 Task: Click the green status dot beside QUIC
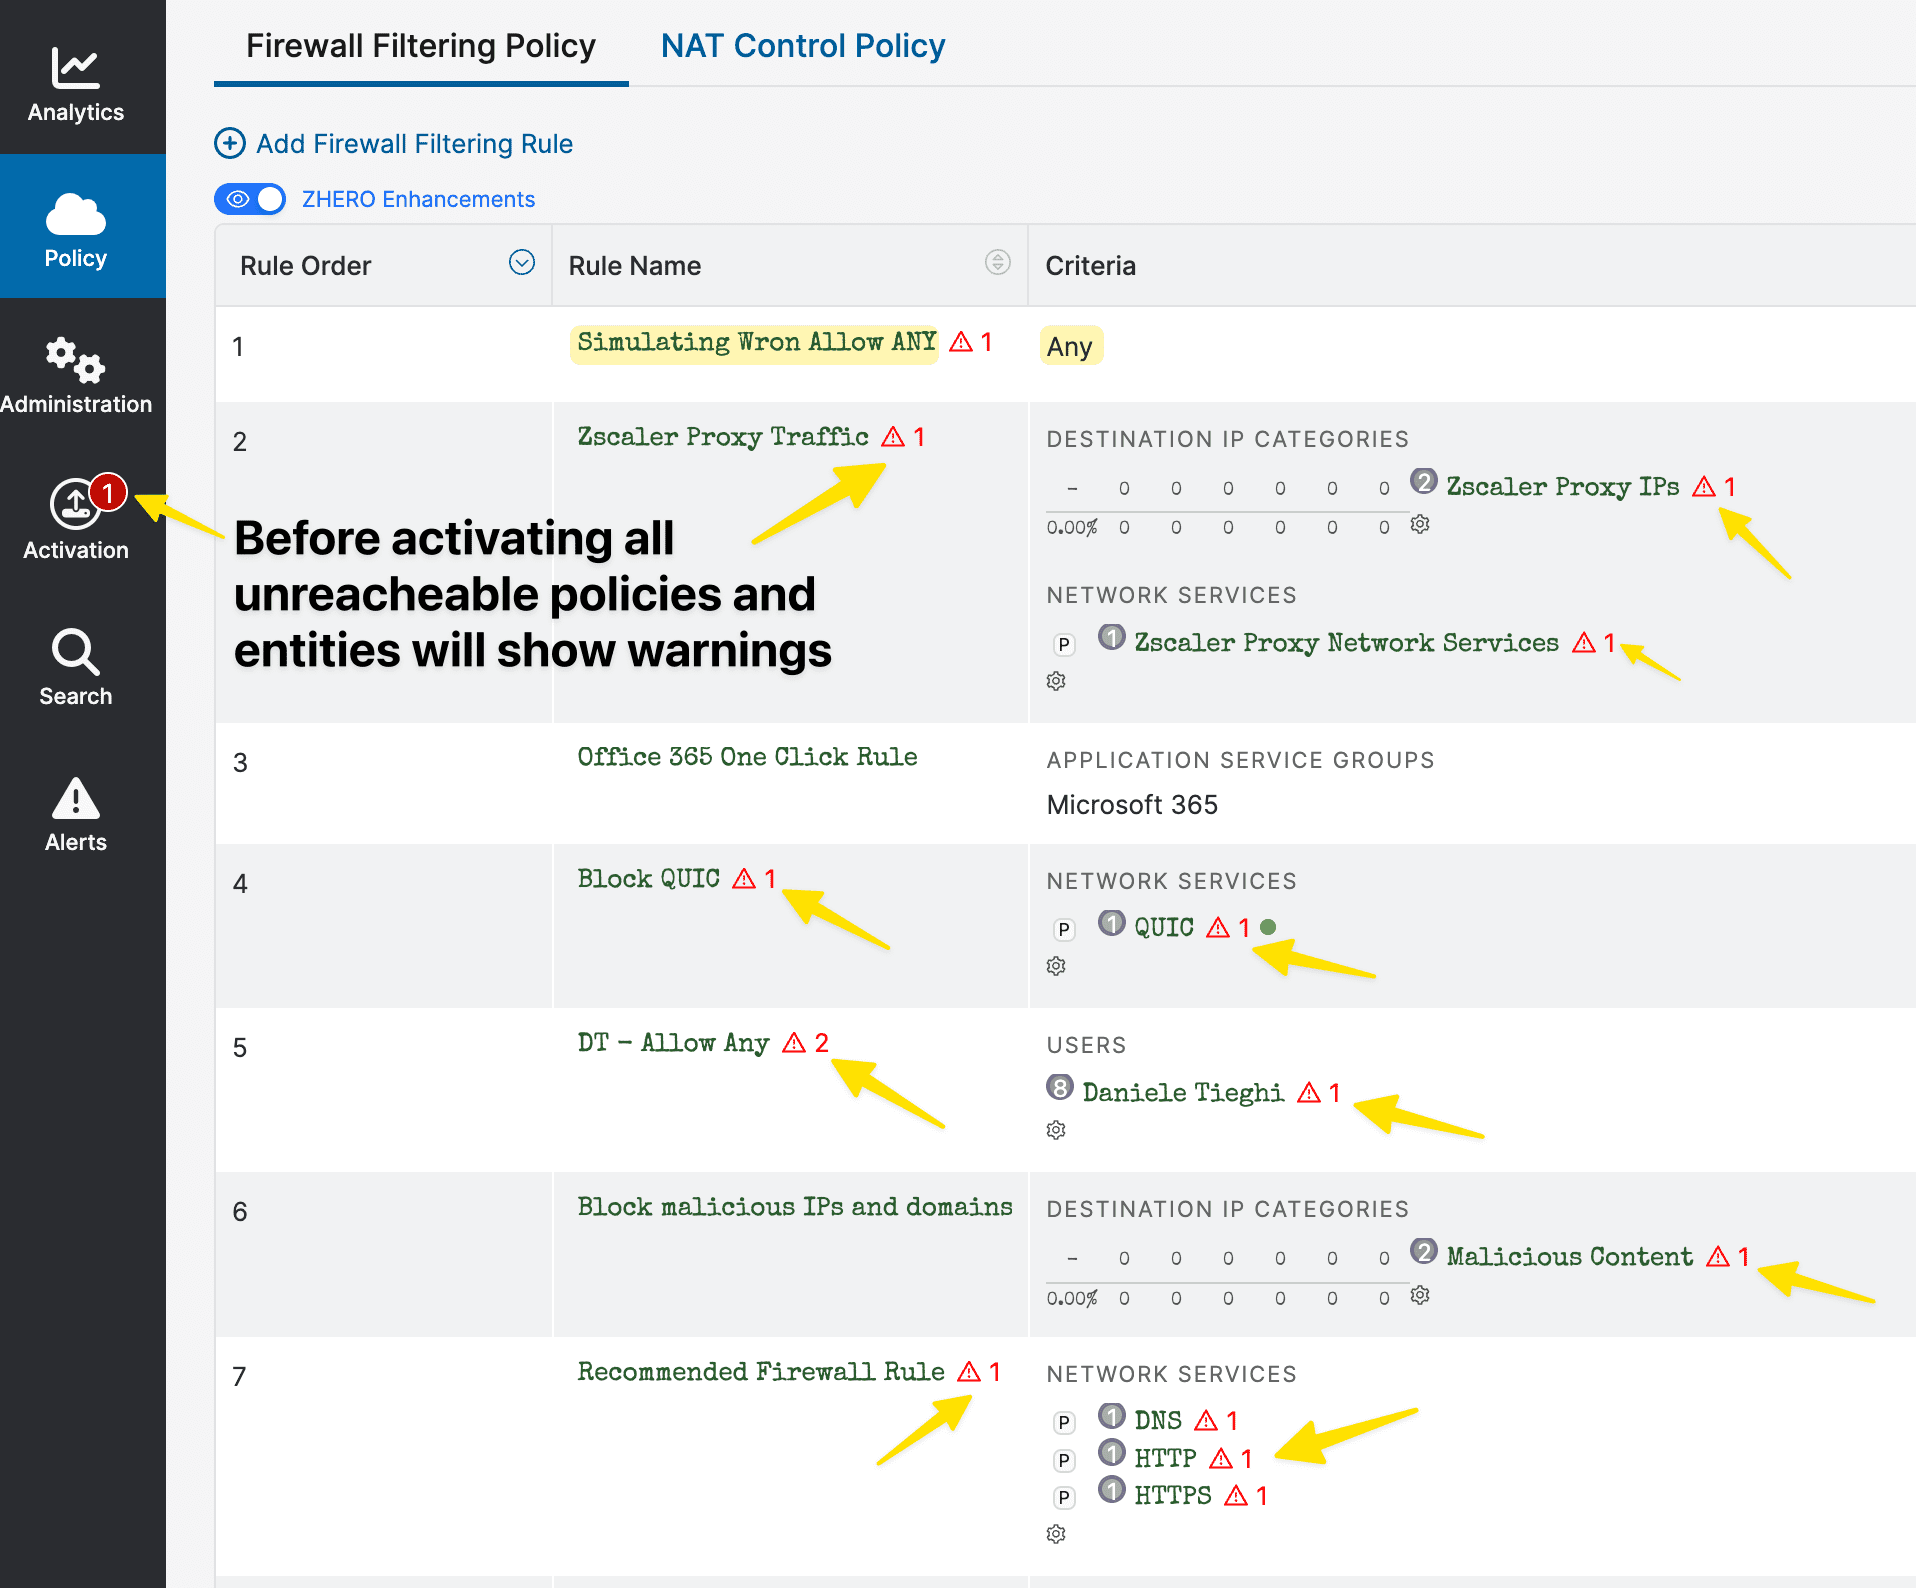click(x=1268, y=927)
